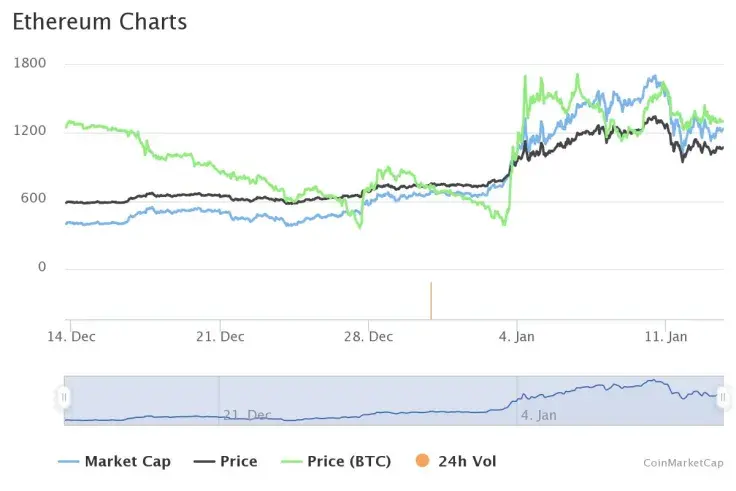Click the Ethereum Charts title
Screen dimensions: 736x491
[x=99, y=21]
